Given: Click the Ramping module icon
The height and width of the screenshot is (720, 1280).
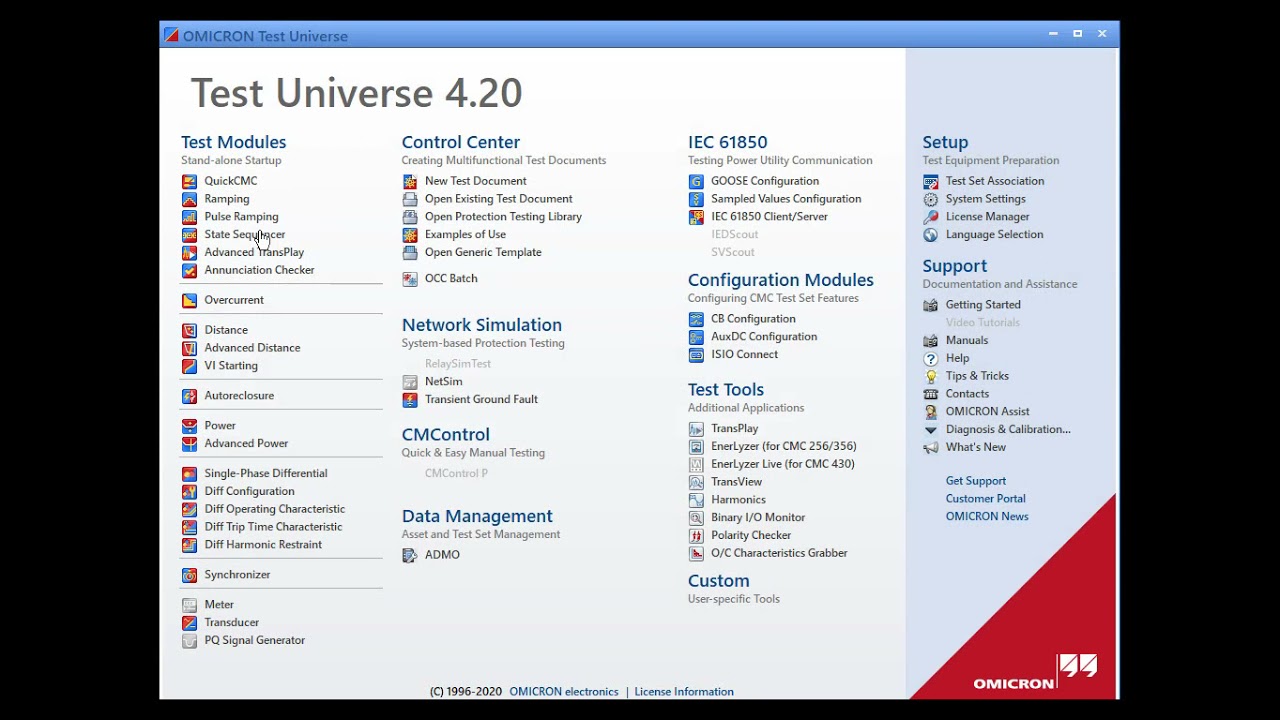Looking at the screenshot, I should pos(189,199).
